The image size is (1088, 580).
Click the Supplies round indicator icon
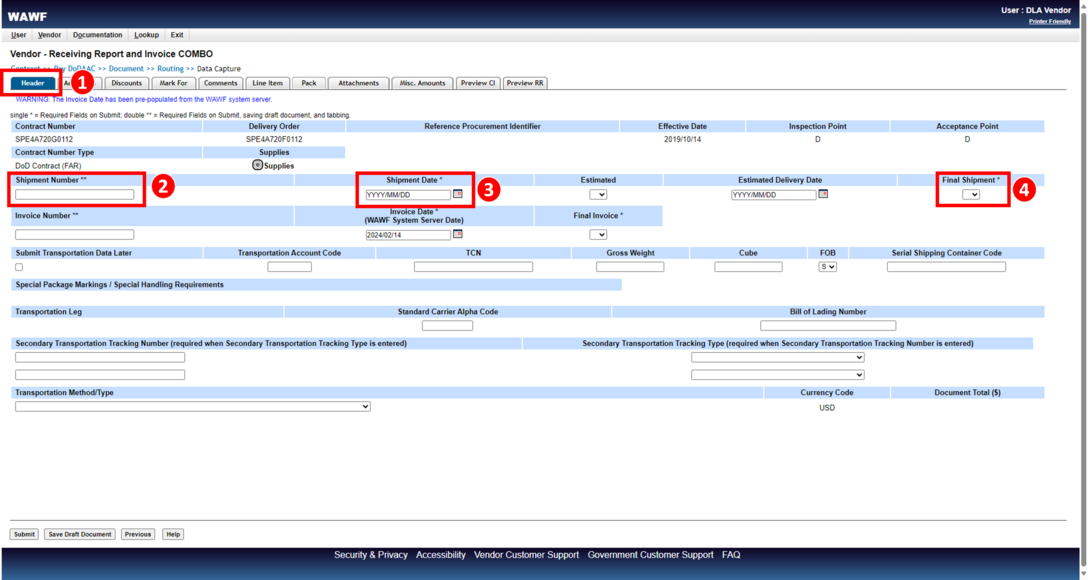coord(257,165)
